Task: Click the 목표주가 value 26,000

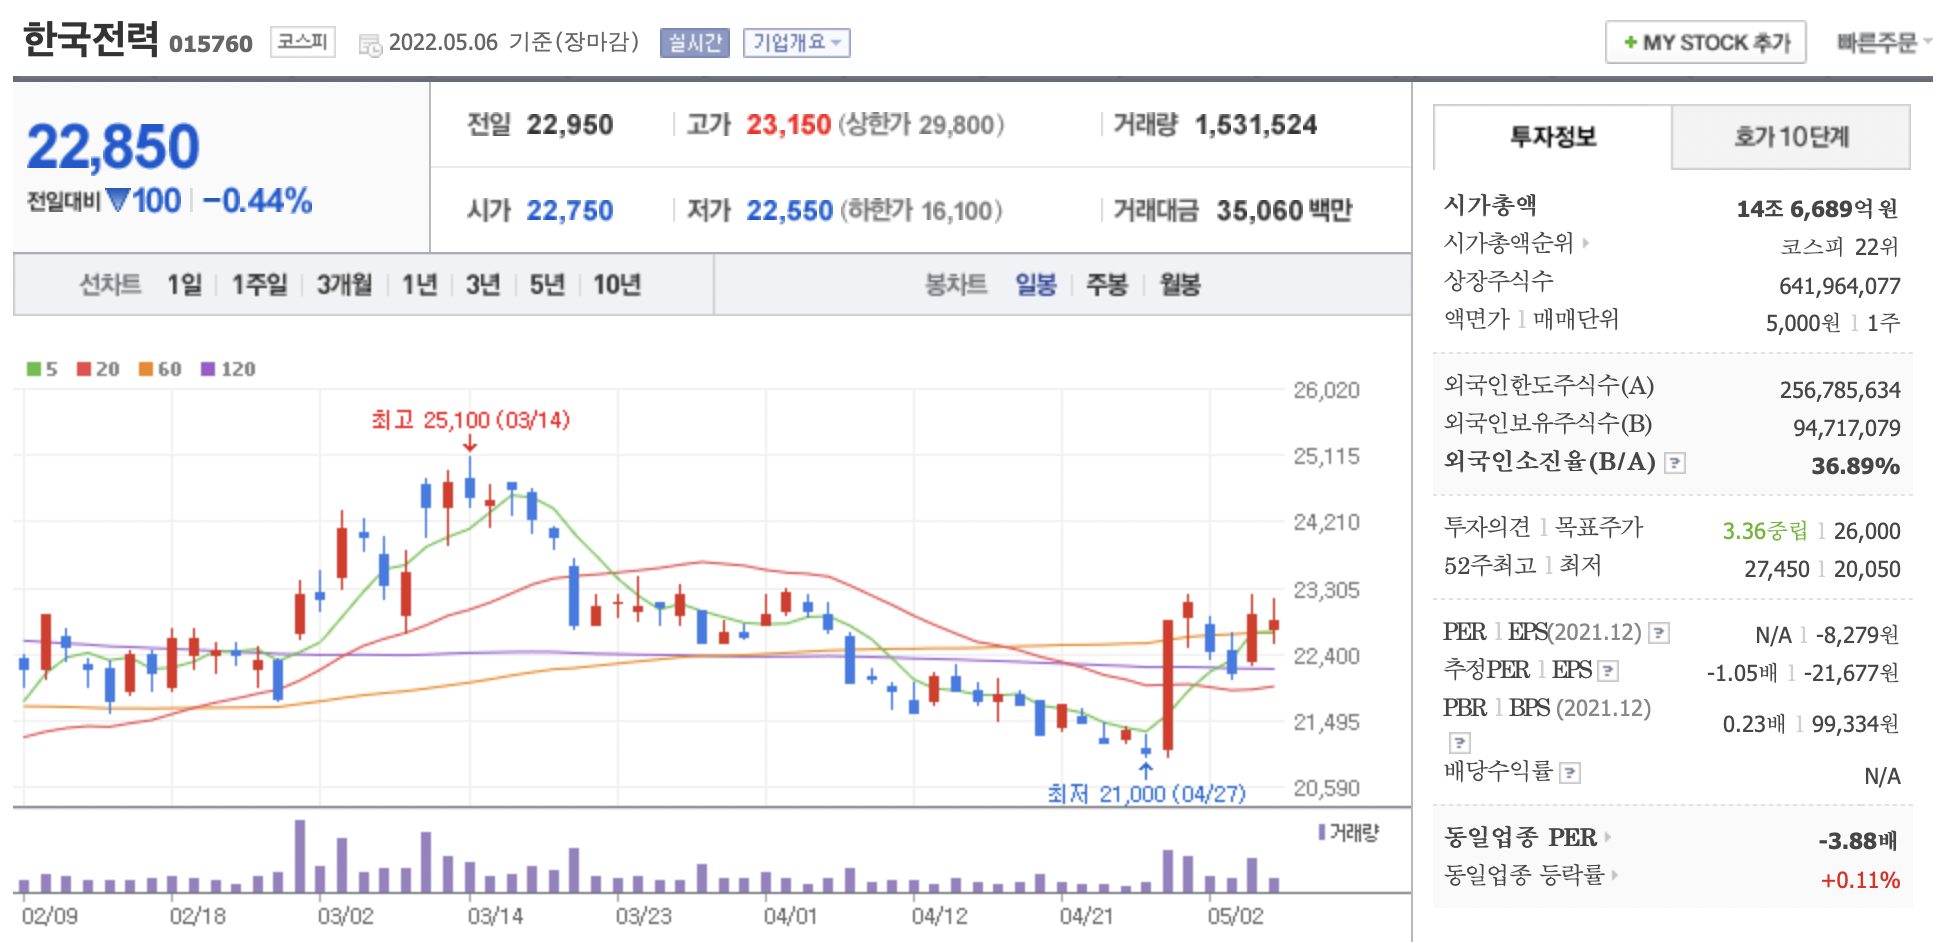Action: [1866, 531]
